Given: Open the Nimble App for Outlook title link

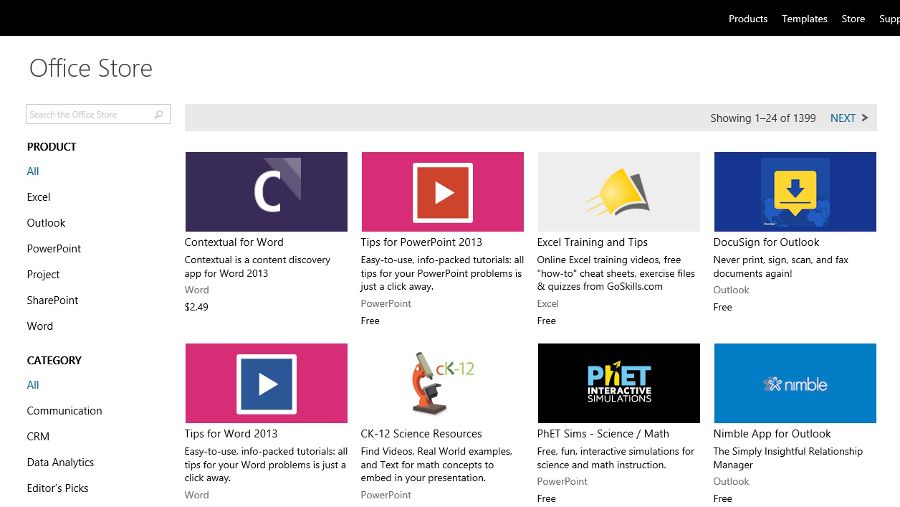Looking at the screenshot, I should coord(771,434).
